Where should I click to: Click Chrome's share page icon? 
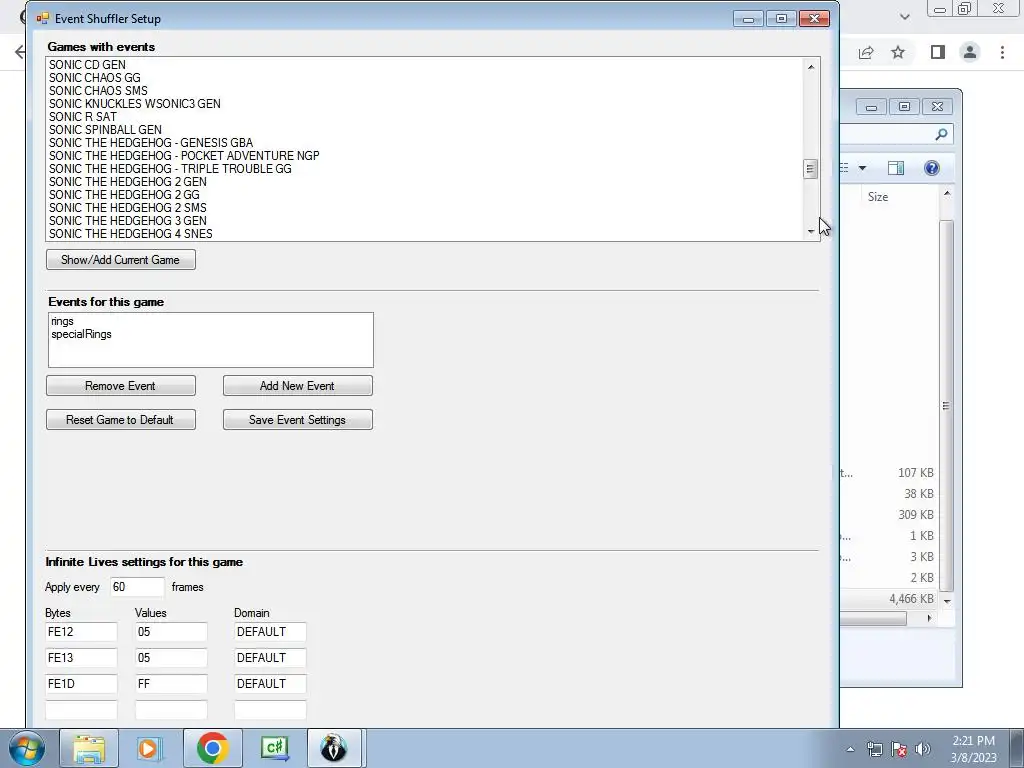[866, 52]
